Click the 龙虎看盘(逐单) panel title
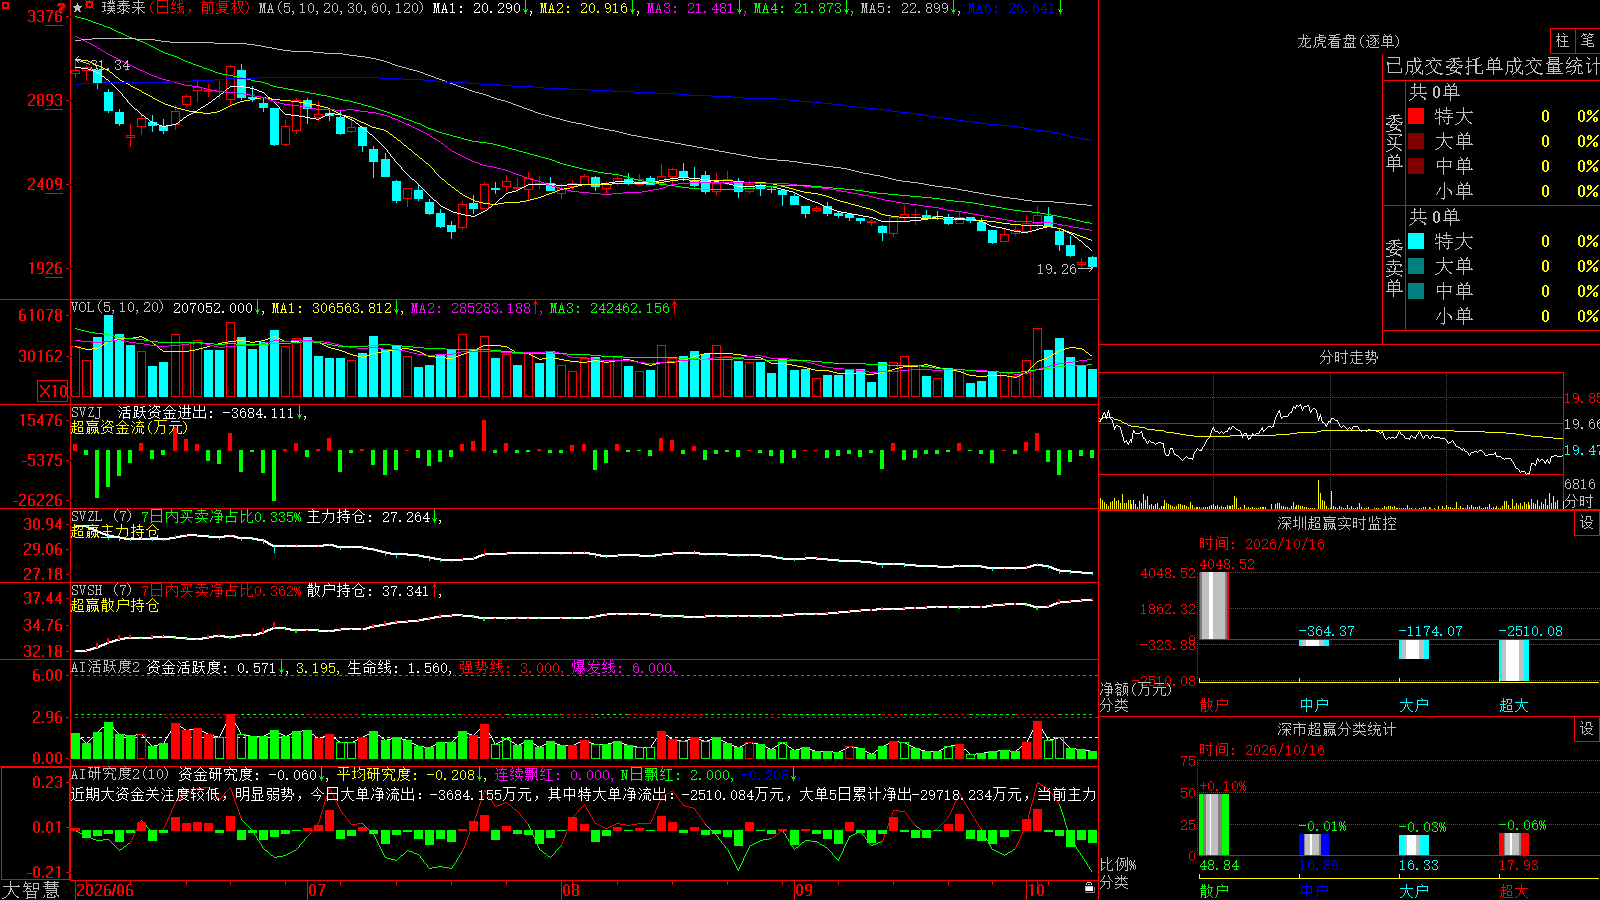The image size is (1600, 900). pos(1348,41)
